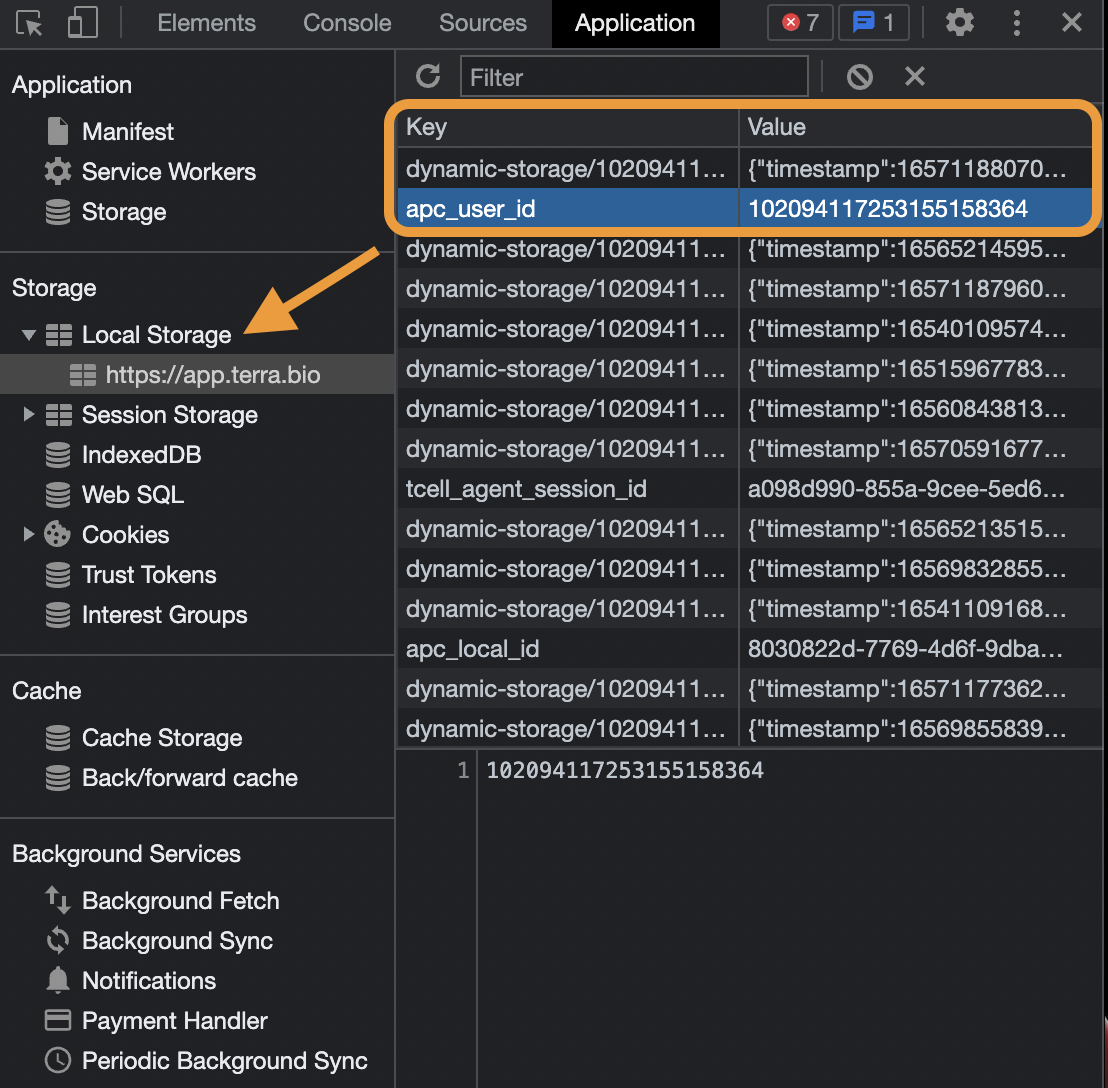Open the three-dot customize menu

click(x=1016, y=23)
